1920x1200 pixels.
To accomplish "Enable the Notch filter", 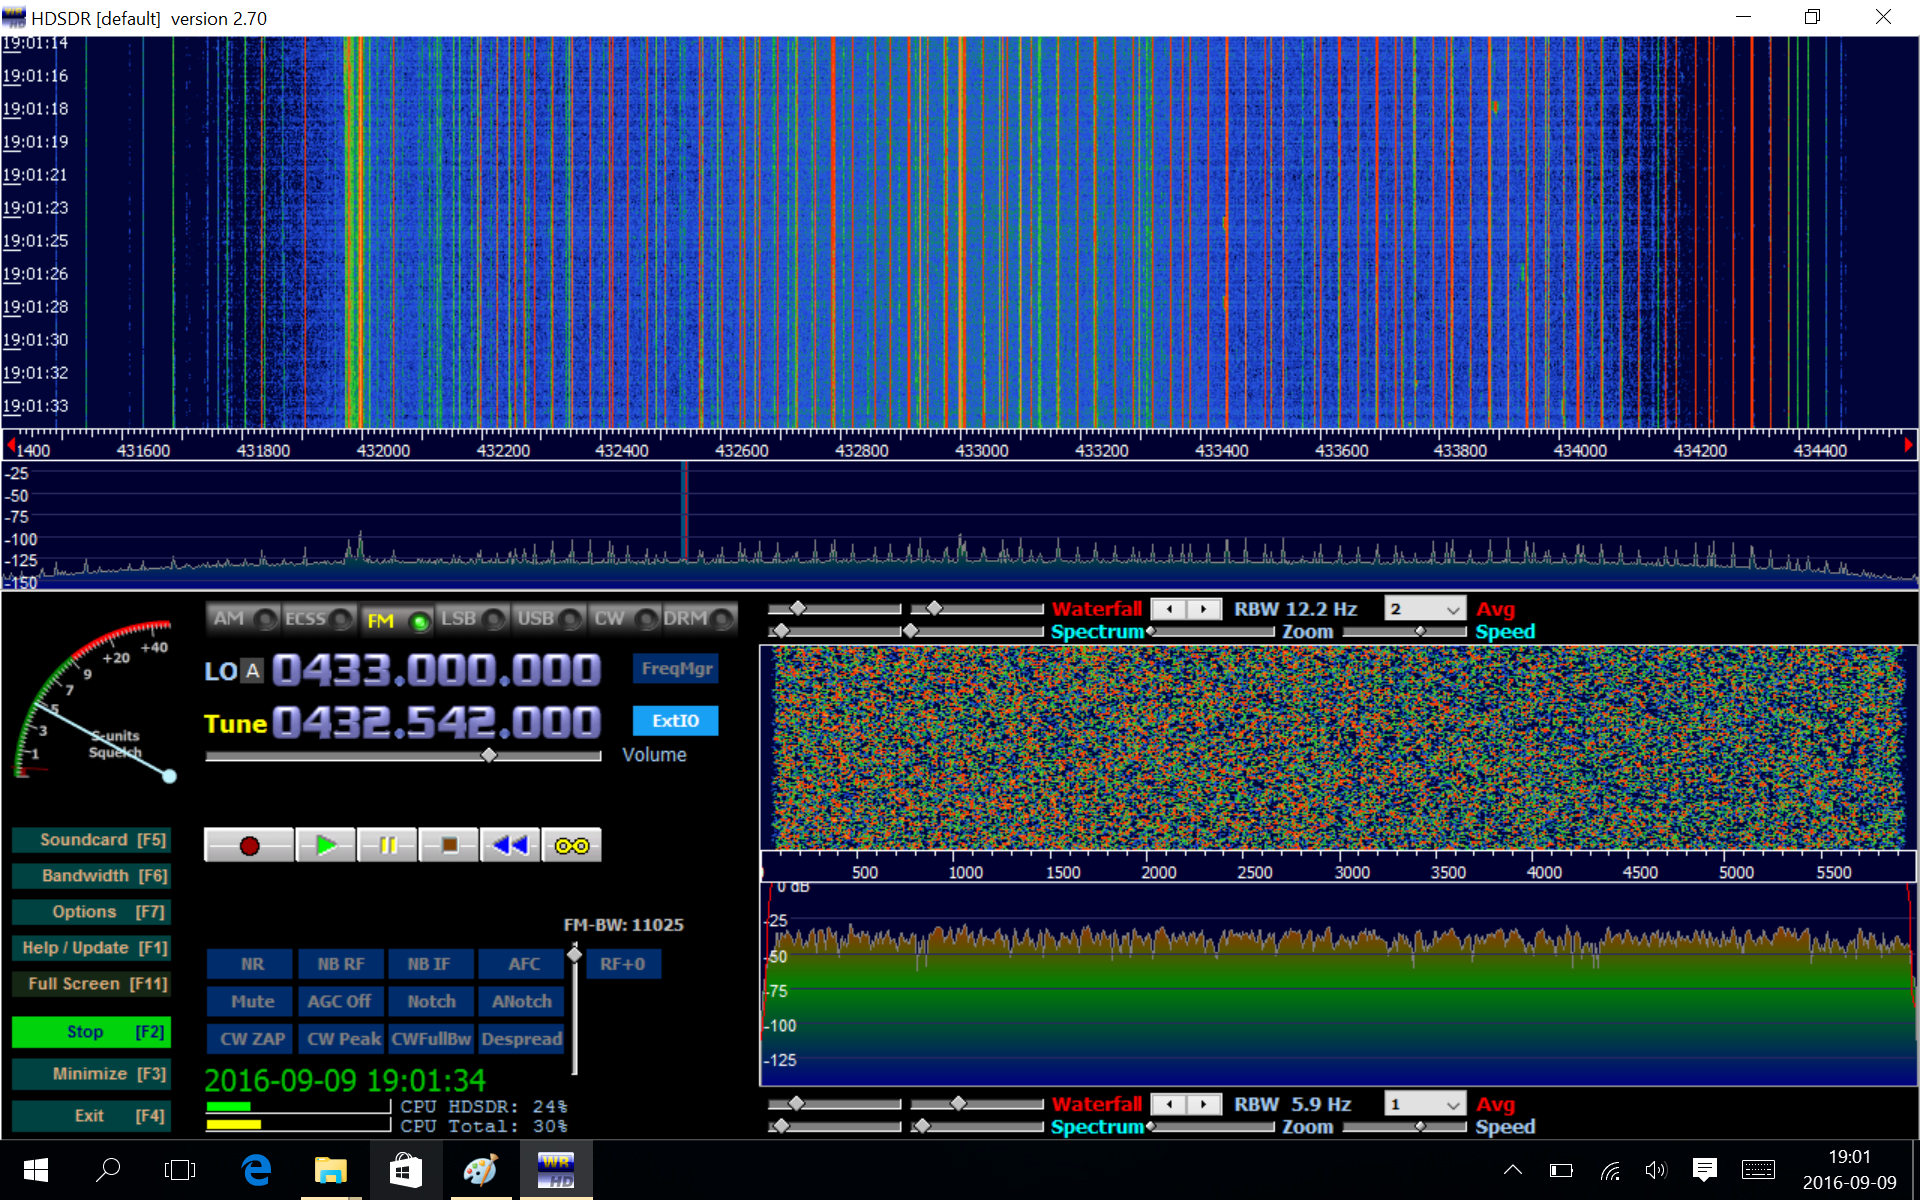I will coord(431,1001).
